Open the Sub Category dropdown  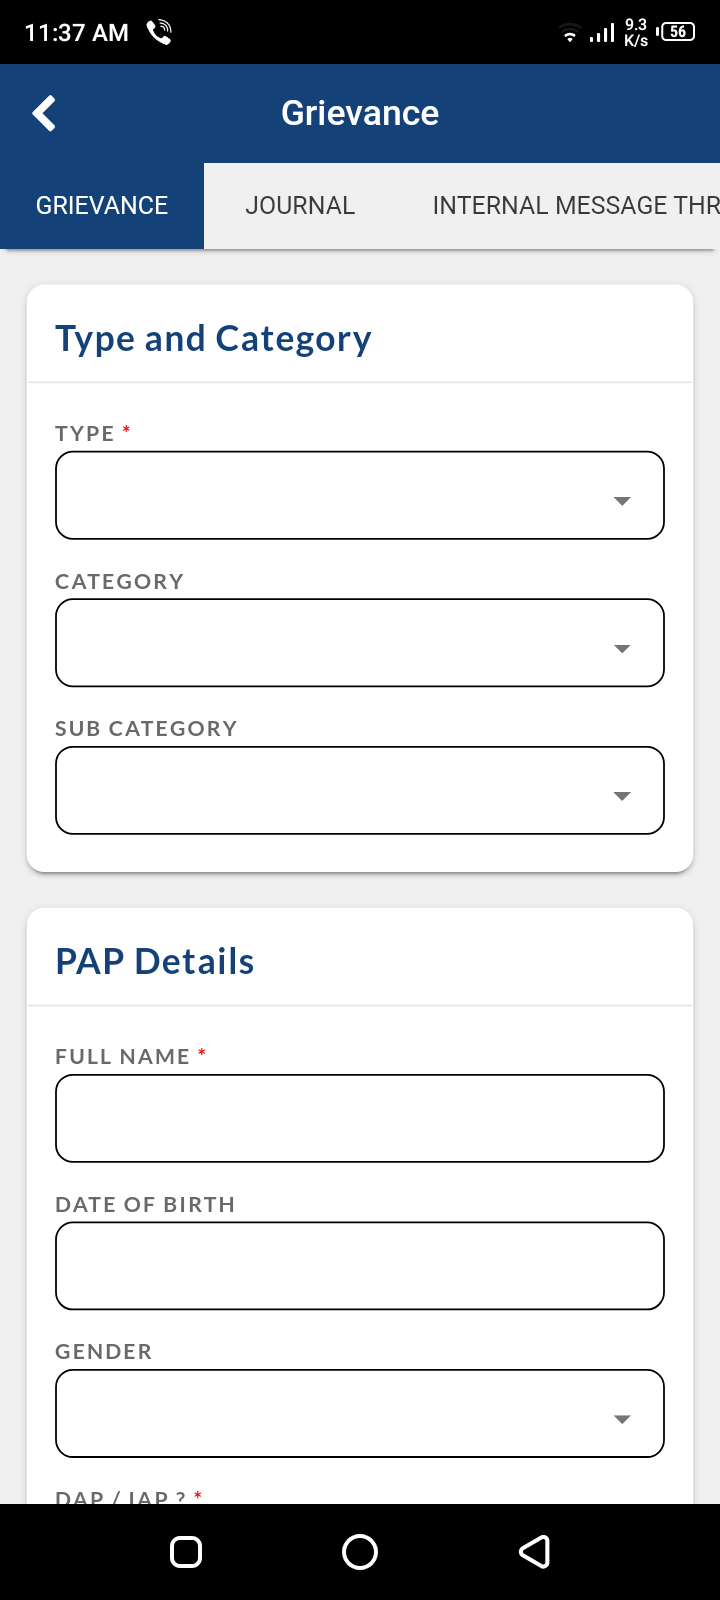click(x=360, y=790)
